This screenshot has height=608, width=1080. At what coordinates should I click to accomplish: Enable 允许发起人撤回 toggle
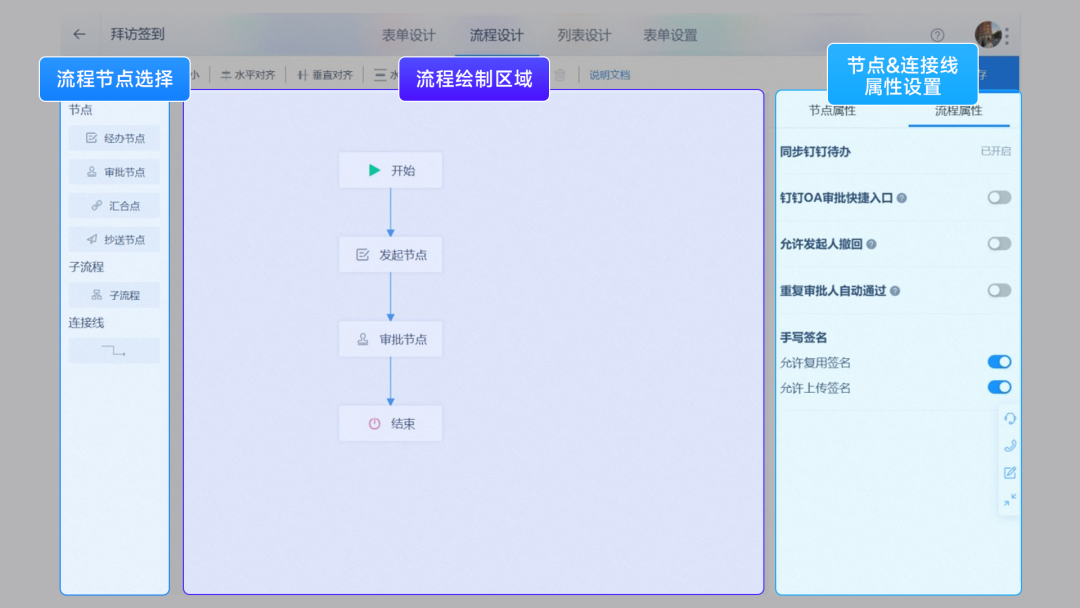point(998,244)
